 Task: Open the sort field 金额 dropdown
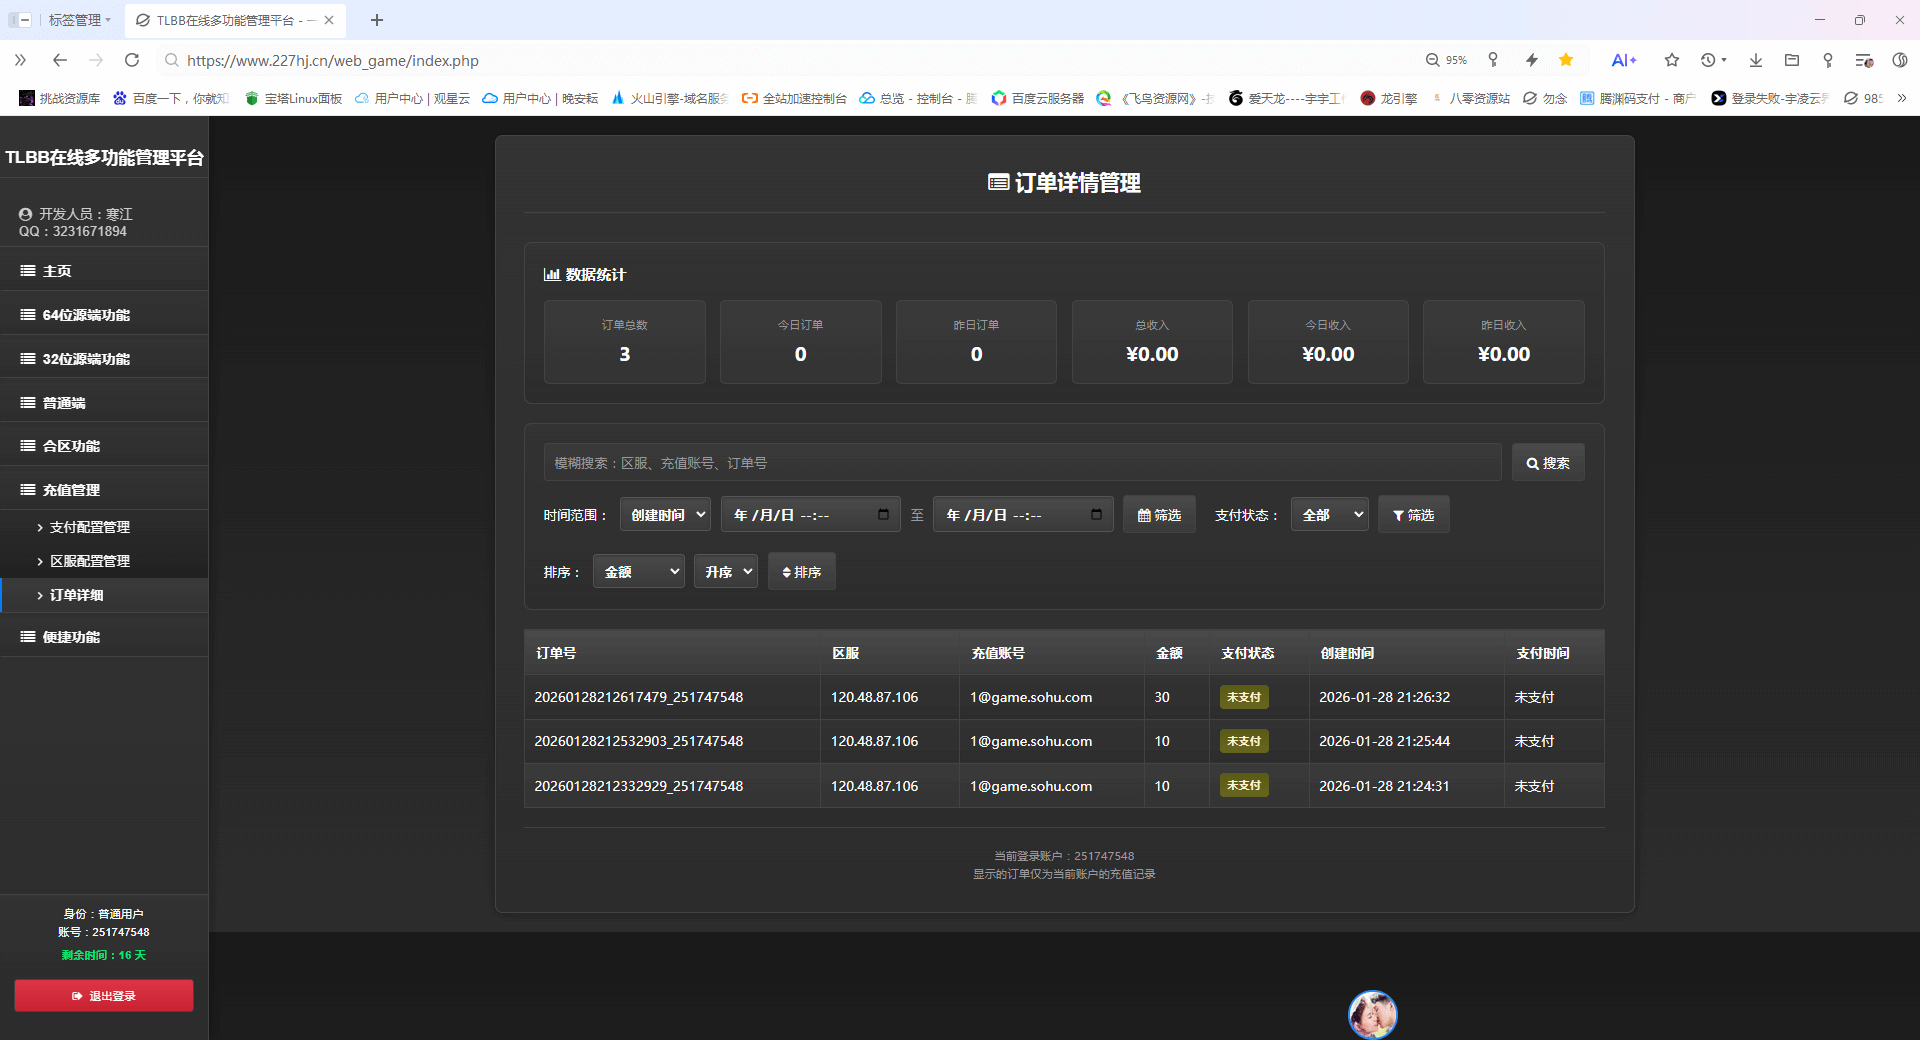coord(637,571)
